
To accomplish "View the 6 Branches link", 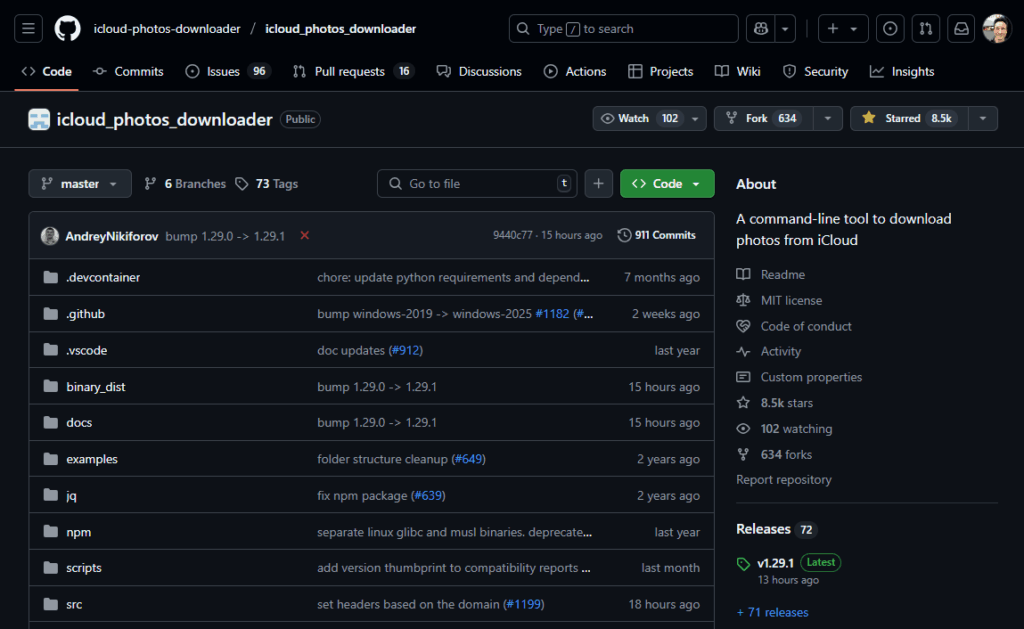I will (185, 184).
